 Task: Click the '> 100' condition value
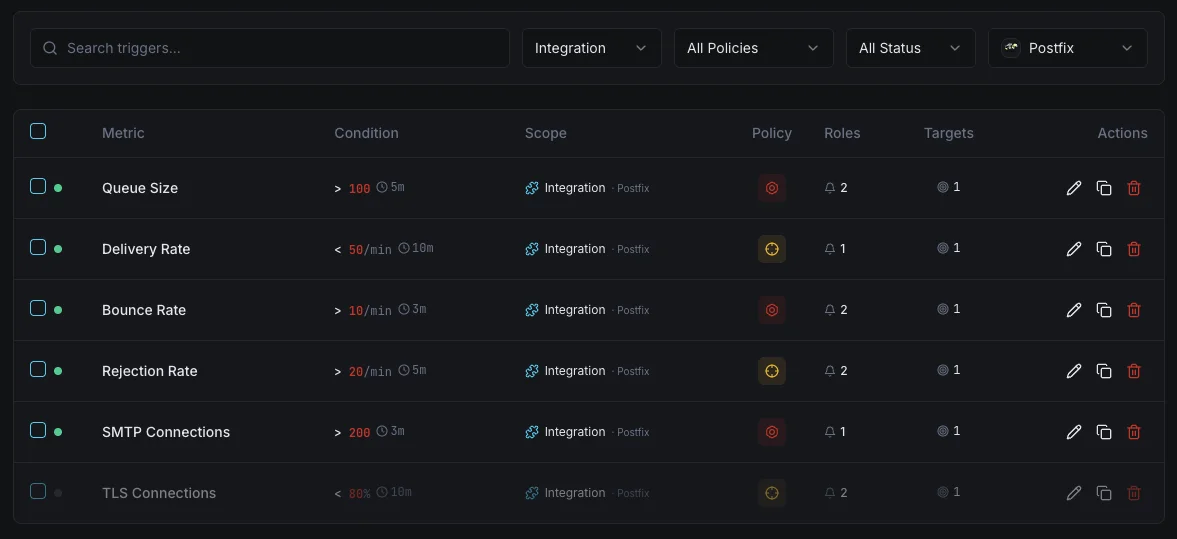pyautogui.click(x=353, y=188)
